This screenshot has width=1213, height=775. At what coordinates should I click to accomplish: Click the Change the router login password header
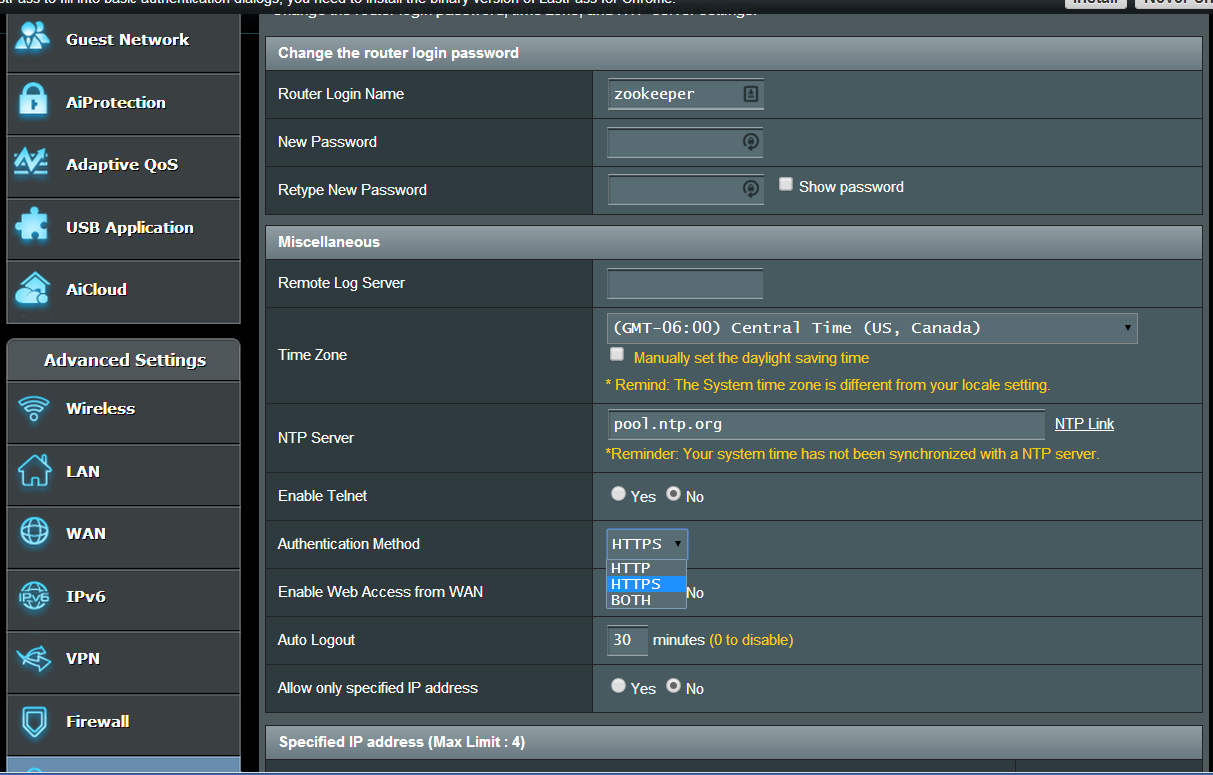(x=733, y=53)
